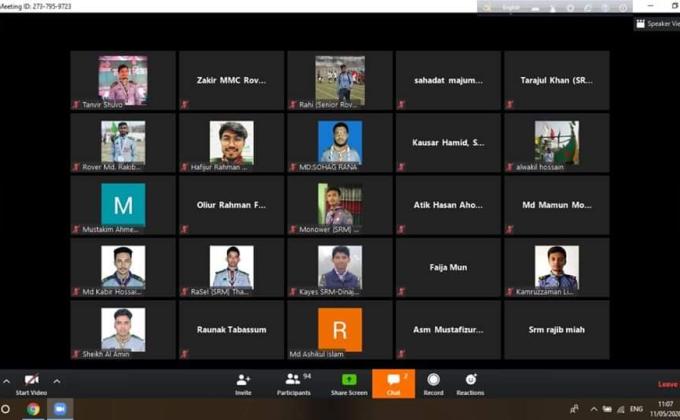
Task: Expand the video settings arrow next to Start Video
Action: tap(57, 381)
